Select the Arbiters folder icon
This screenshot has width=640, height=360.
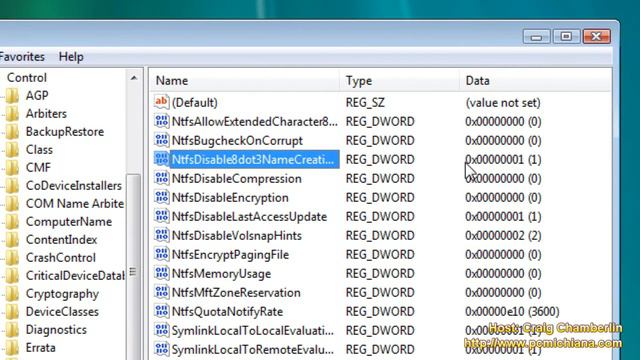pyautogui.click(x=12, y=114)
